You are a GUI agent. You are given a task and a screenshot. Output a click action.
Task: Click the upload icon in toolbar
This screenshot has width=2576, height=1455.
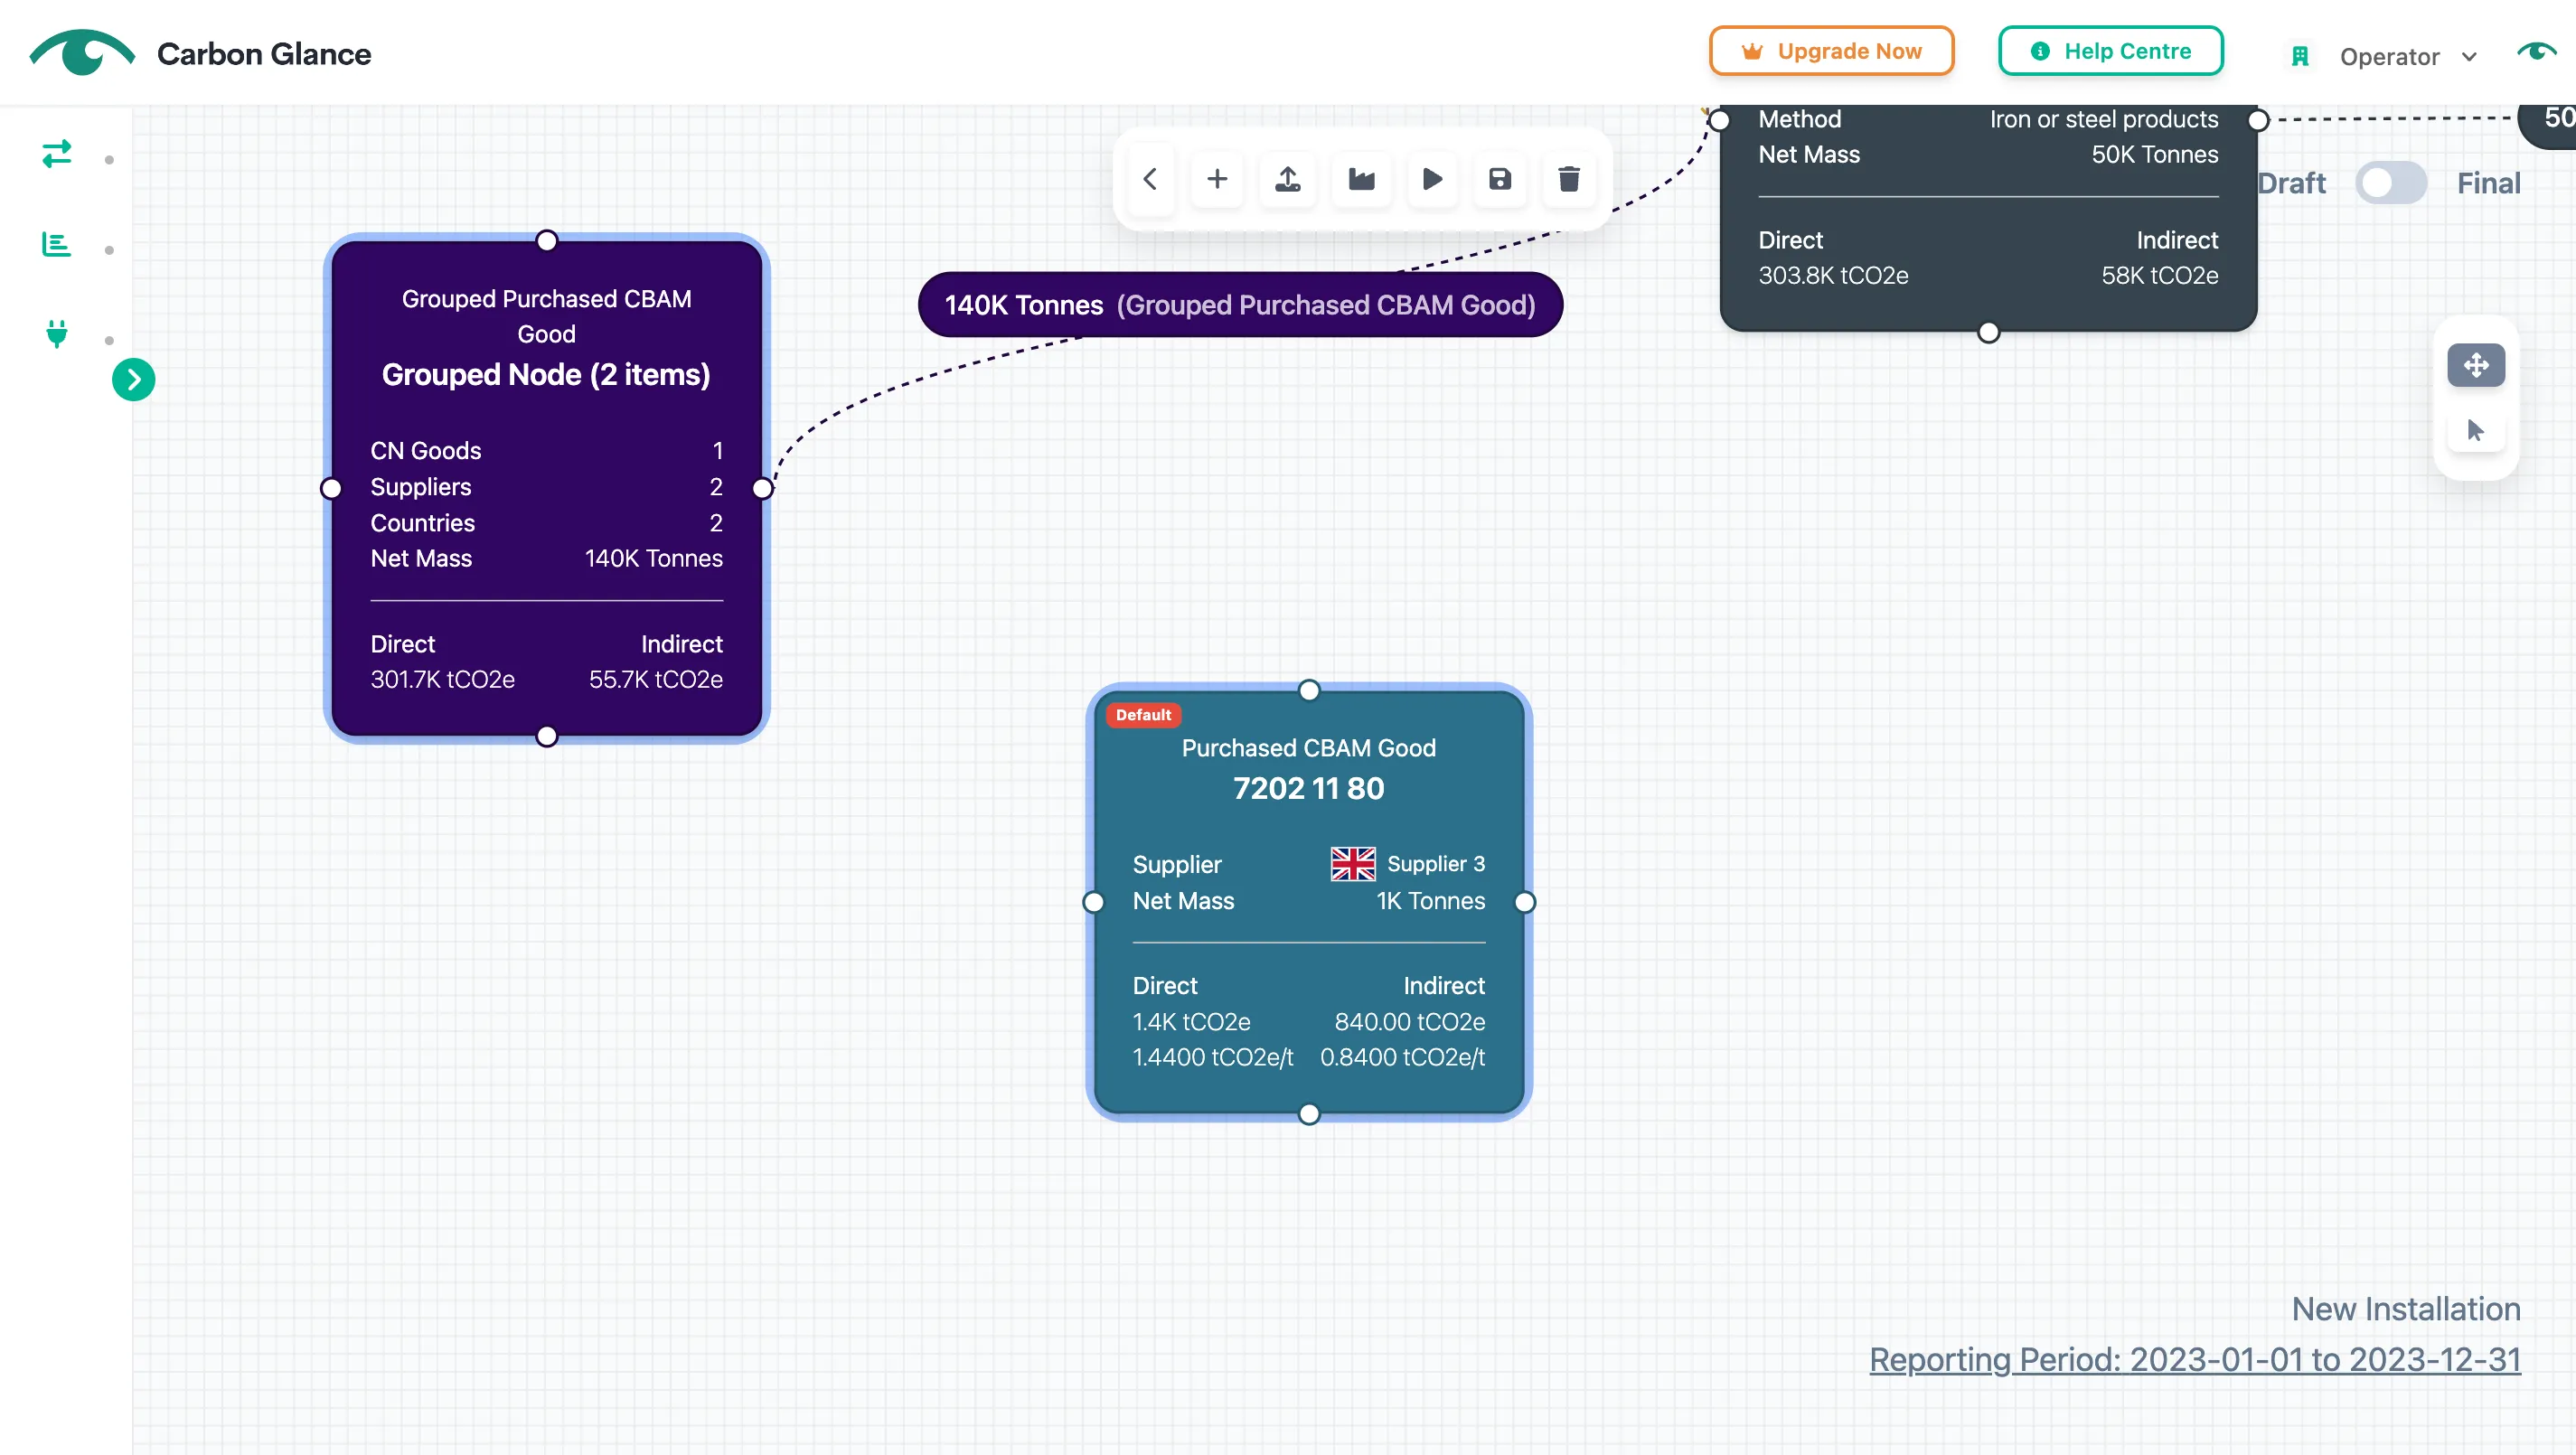[1288, 179]
